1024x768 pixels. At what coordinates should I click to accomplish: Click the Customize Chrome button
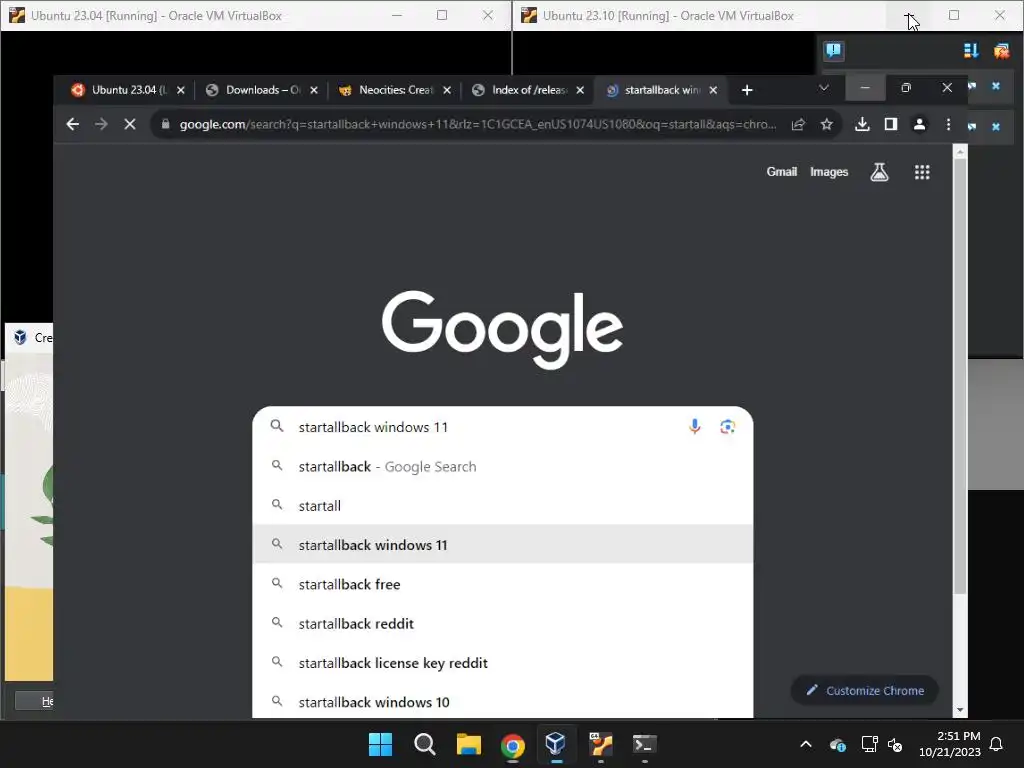[x=865, y=690]
